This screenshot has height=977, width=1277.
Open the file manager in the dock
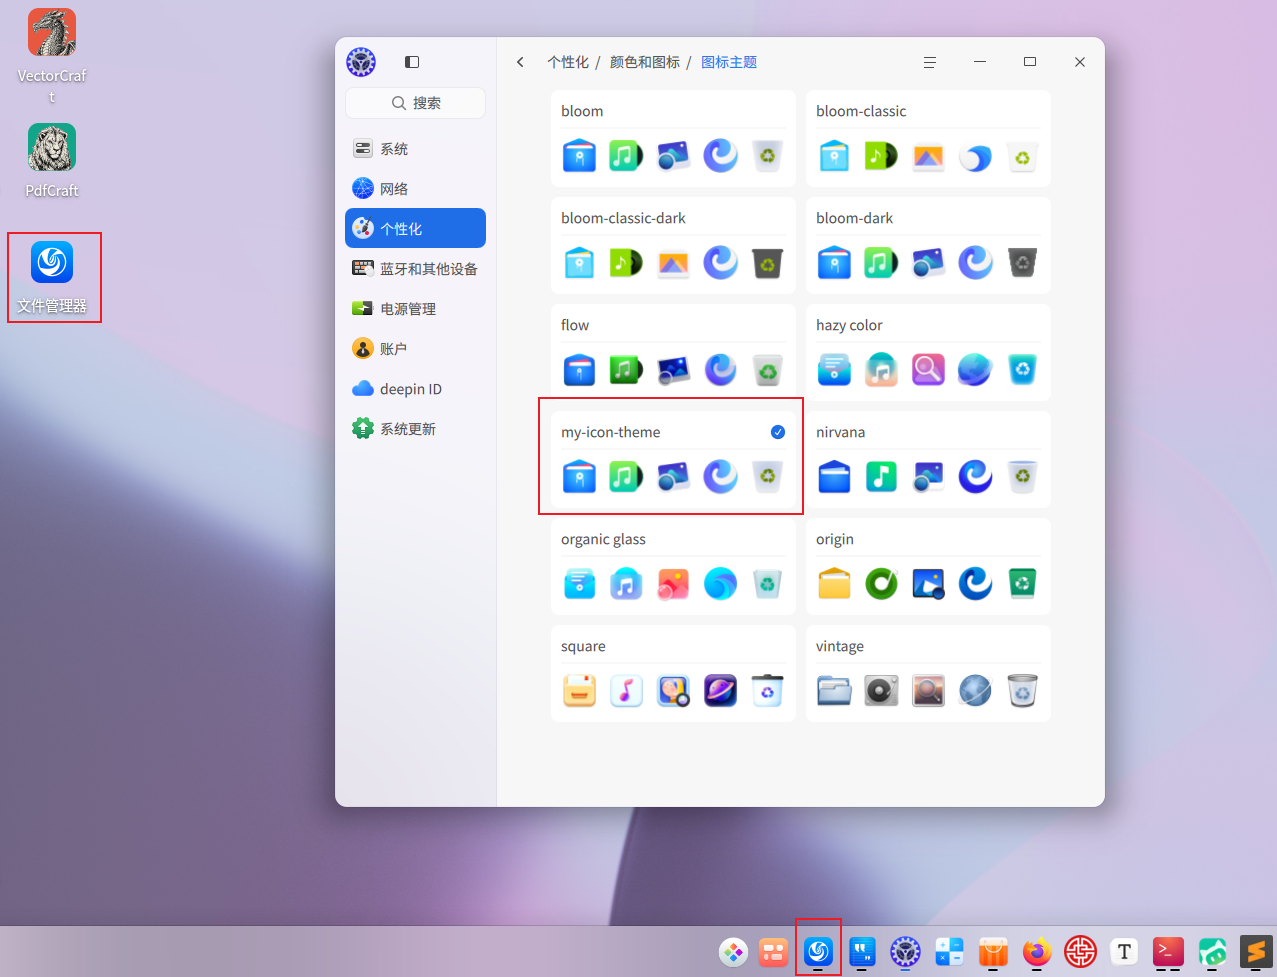pyautogui.click(x=818, y=952)
